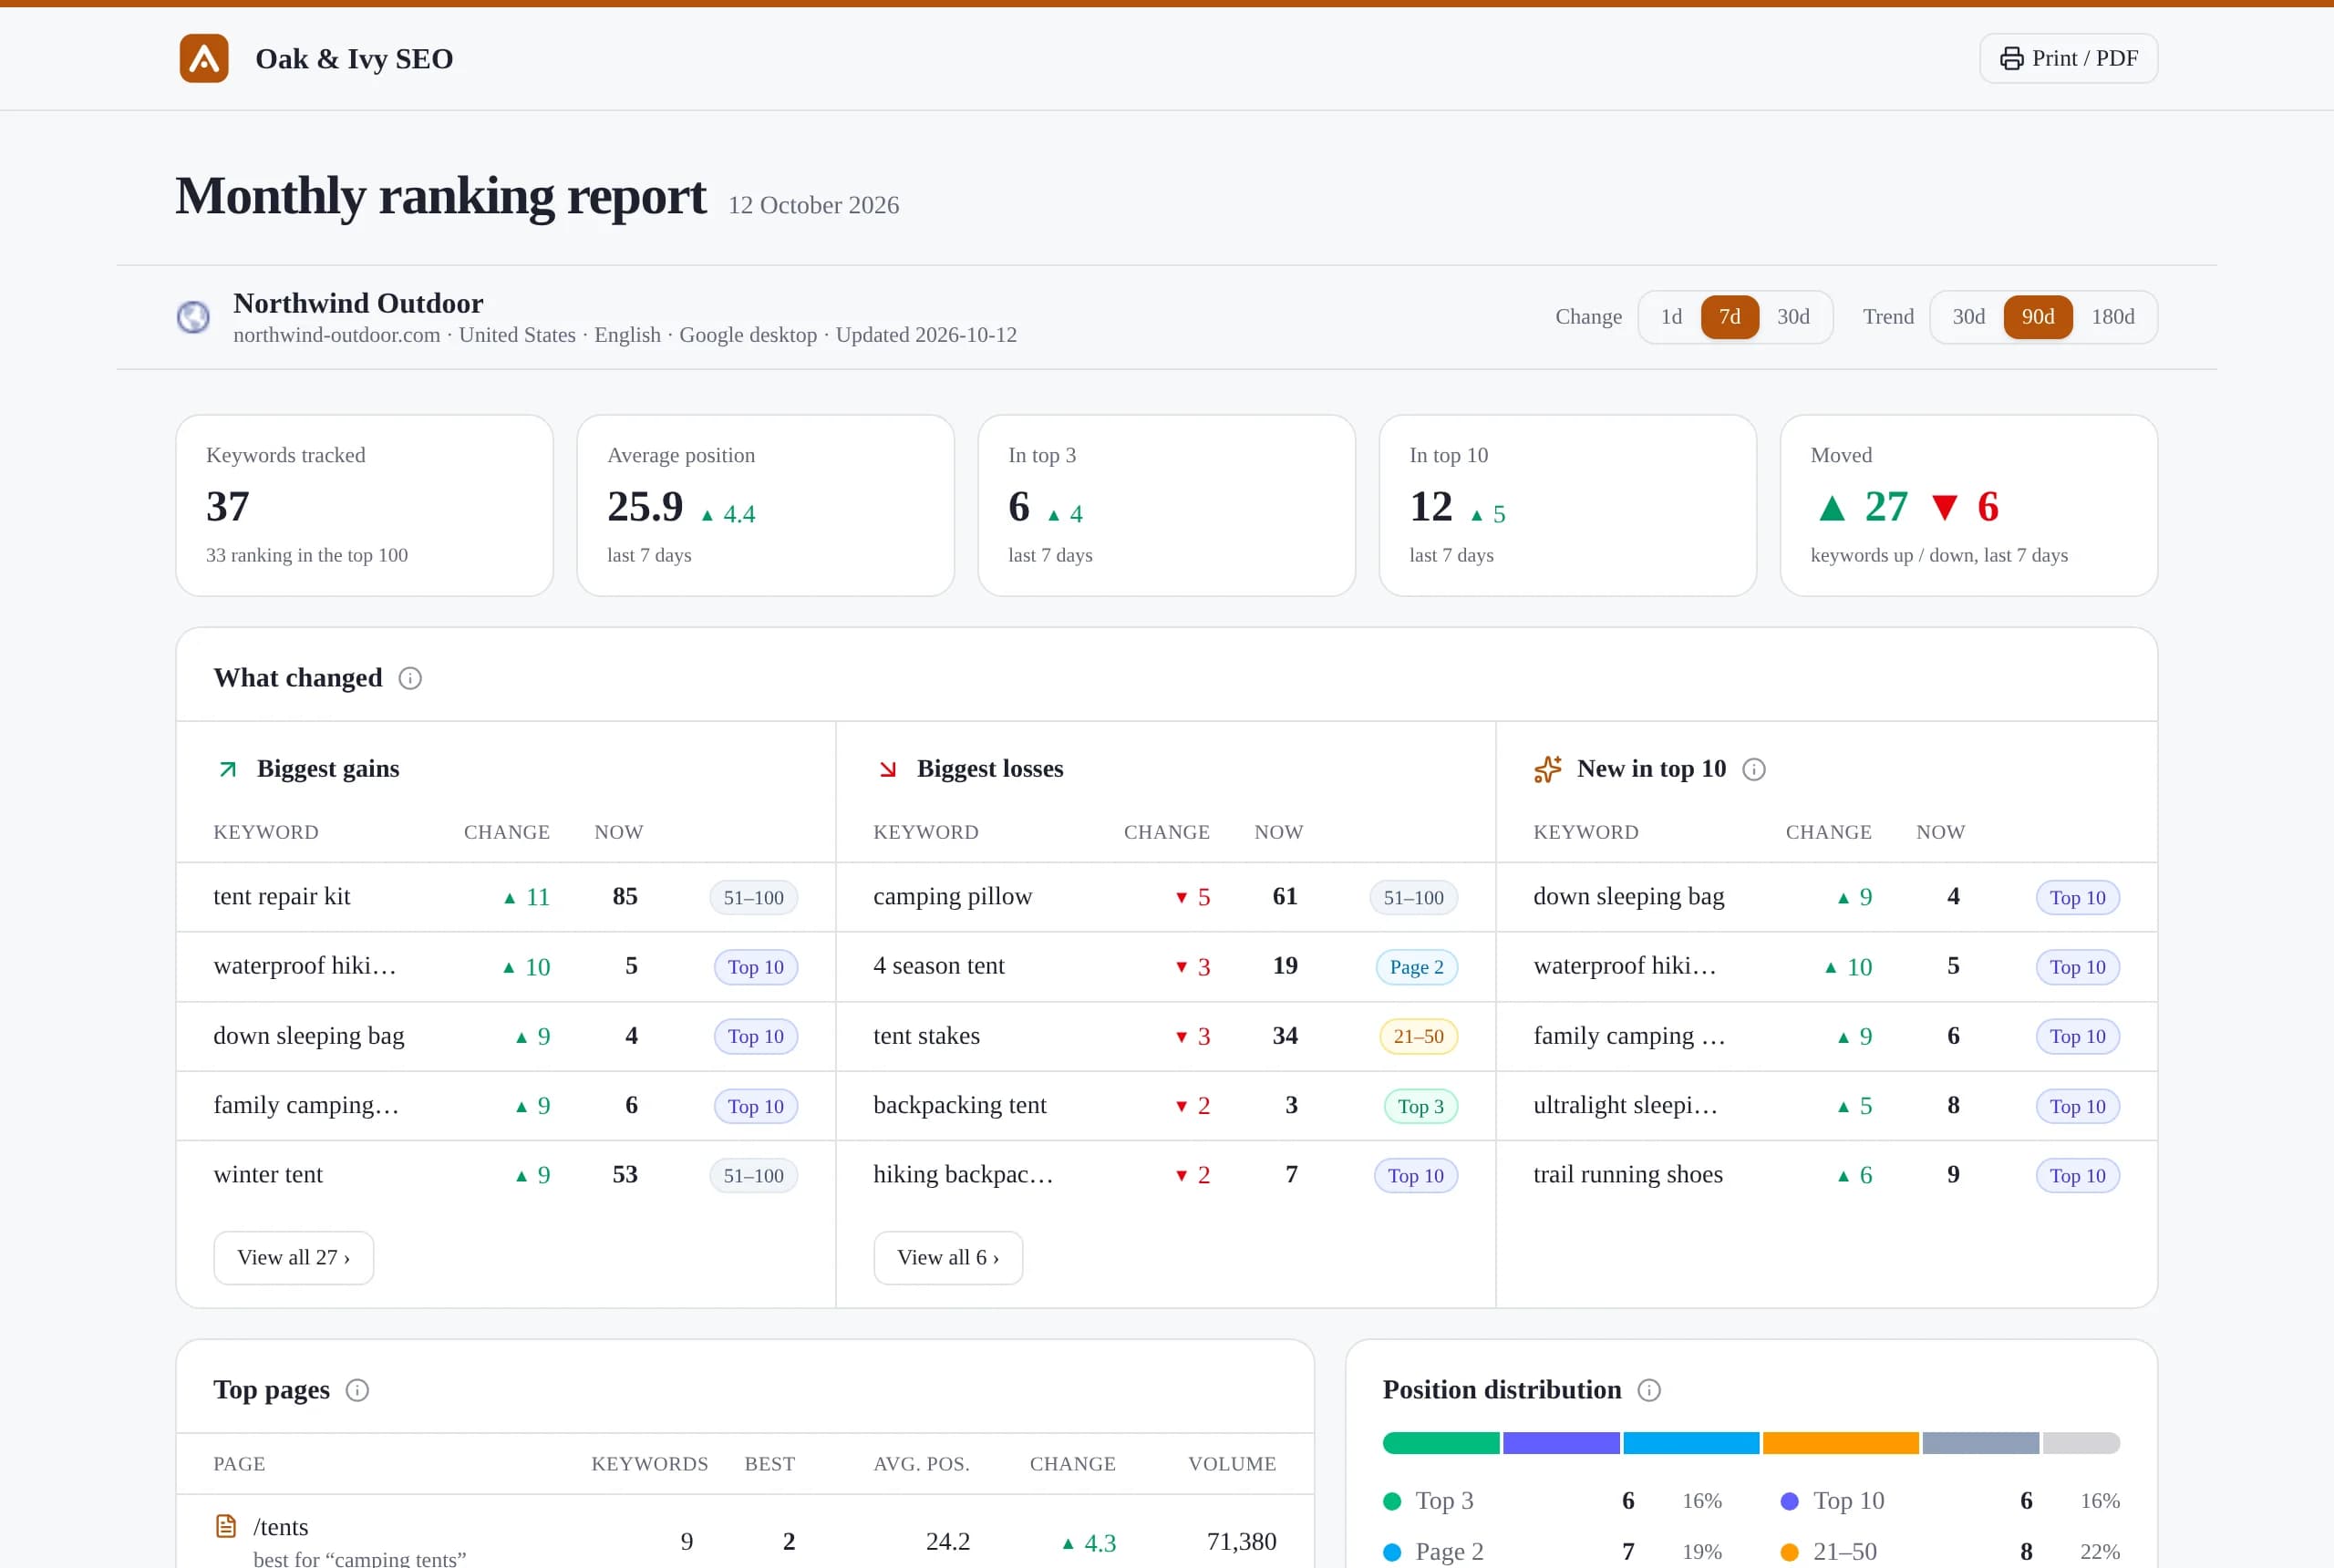This screenshot has width=2334, height=1568.
Task: Select the tent repair kit row
Action: click(506, 897)
